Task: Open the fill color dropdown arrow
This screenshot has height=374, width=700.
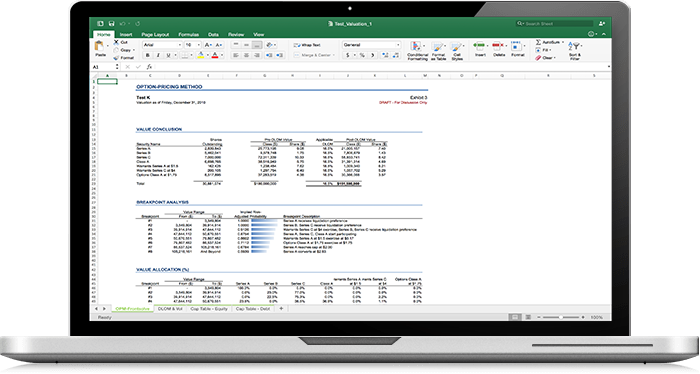Action: (208, 55)
